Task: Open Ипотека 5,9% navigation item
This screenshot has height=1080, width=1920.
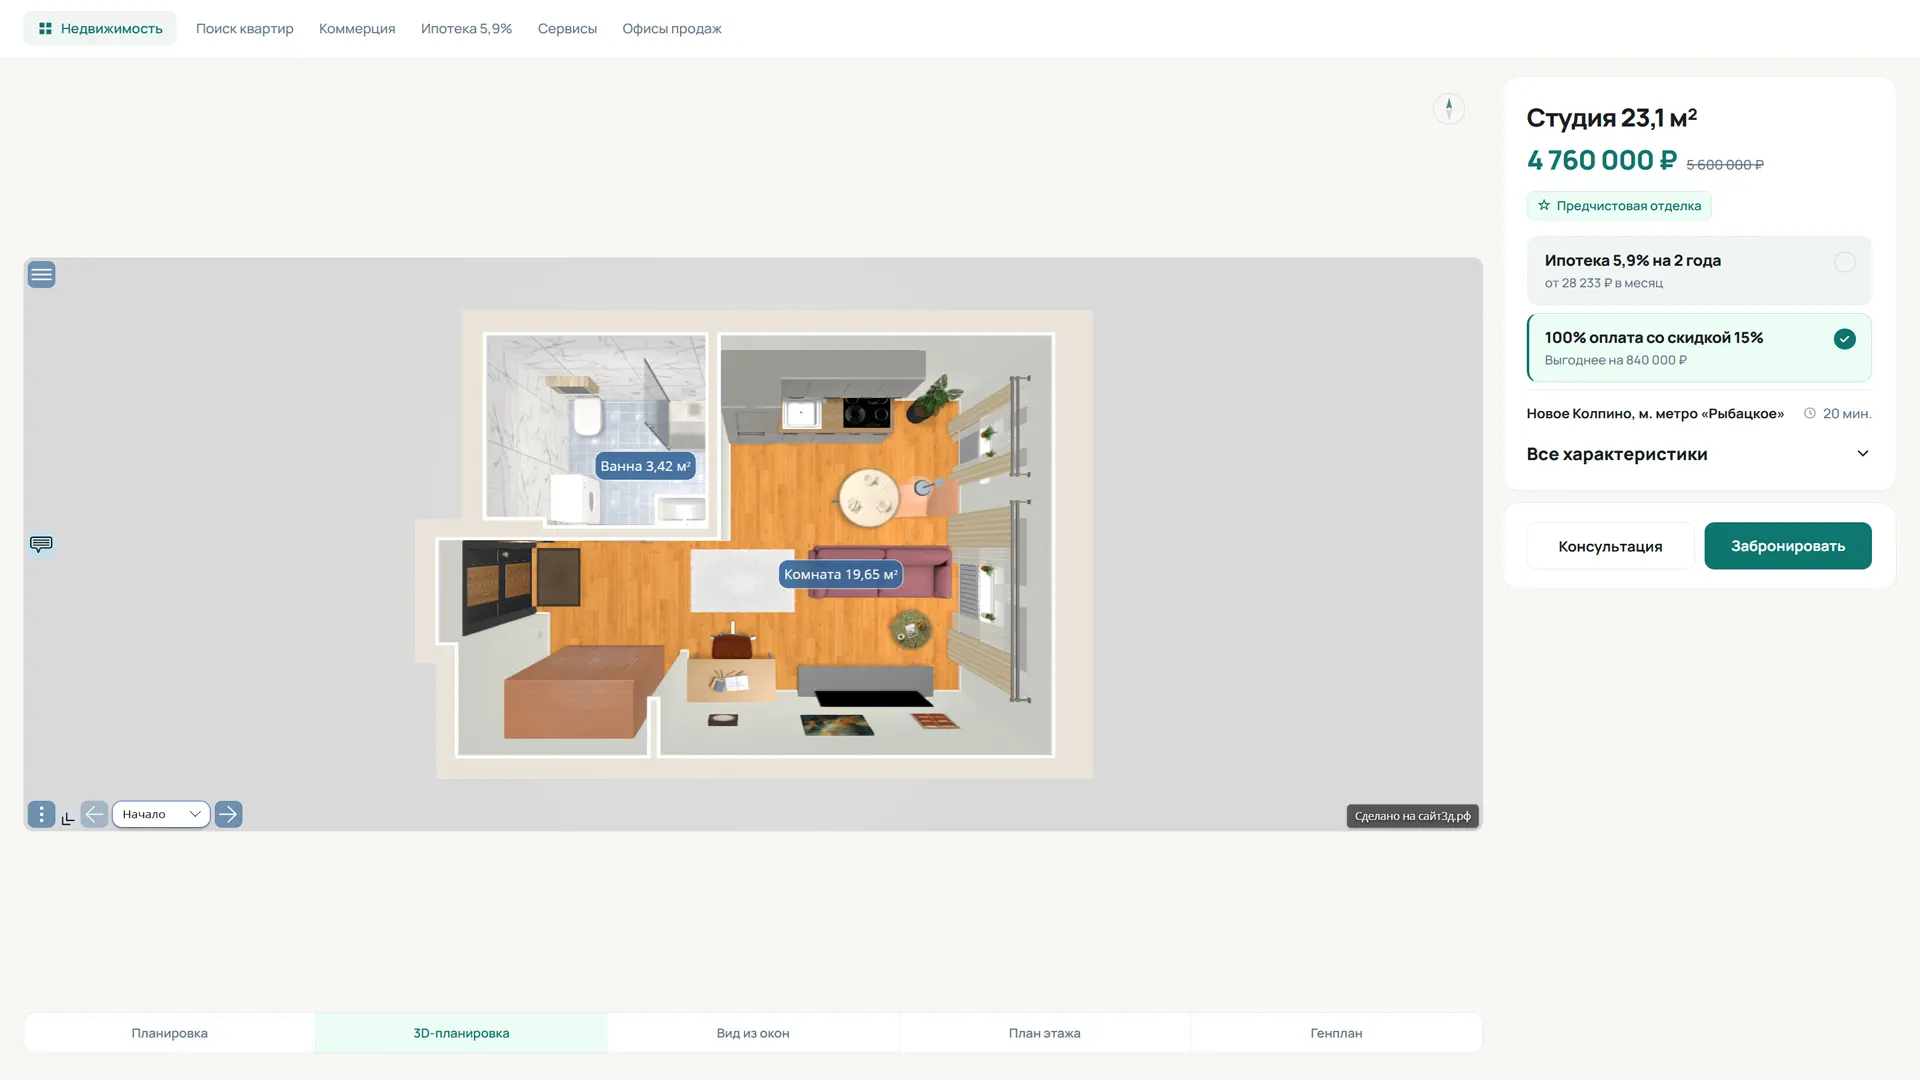Action: (x=466, y=28)
